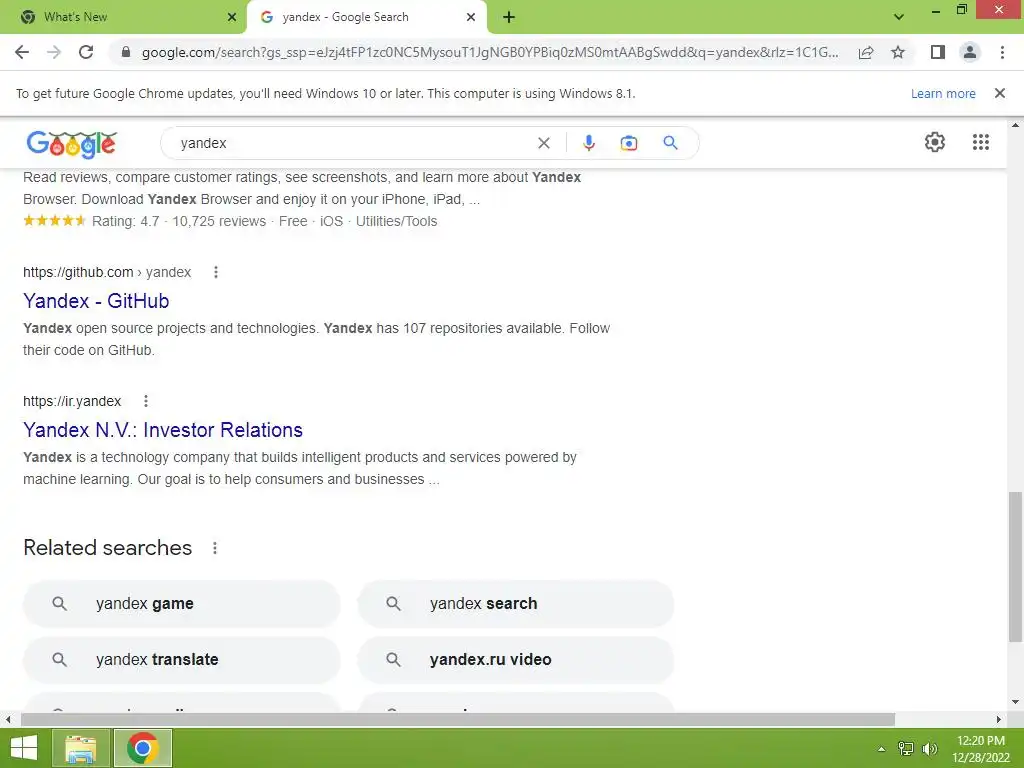Search for yandex translate
Screen dimensions: 1024x768
(x=182, y=660)
